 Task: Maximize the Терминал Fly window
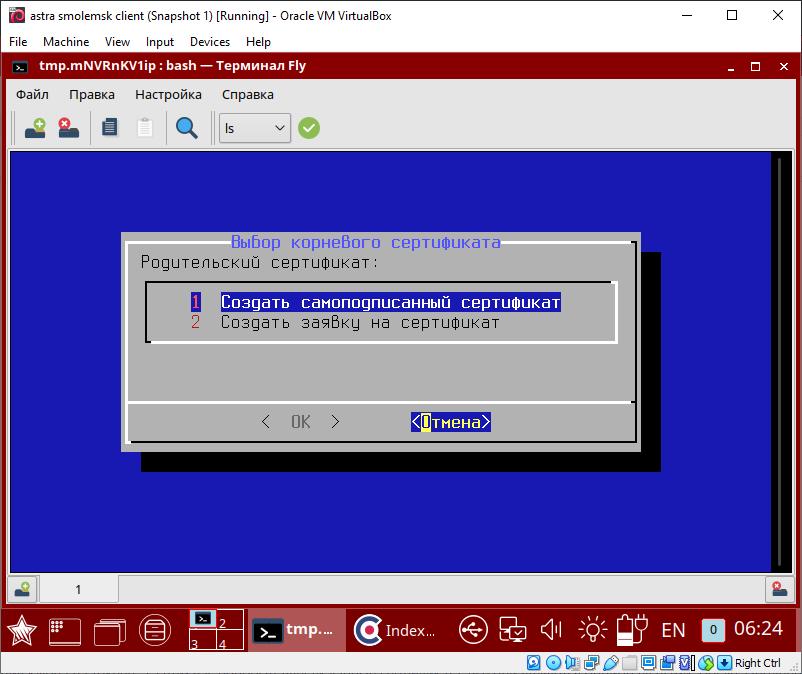point(755,66)
